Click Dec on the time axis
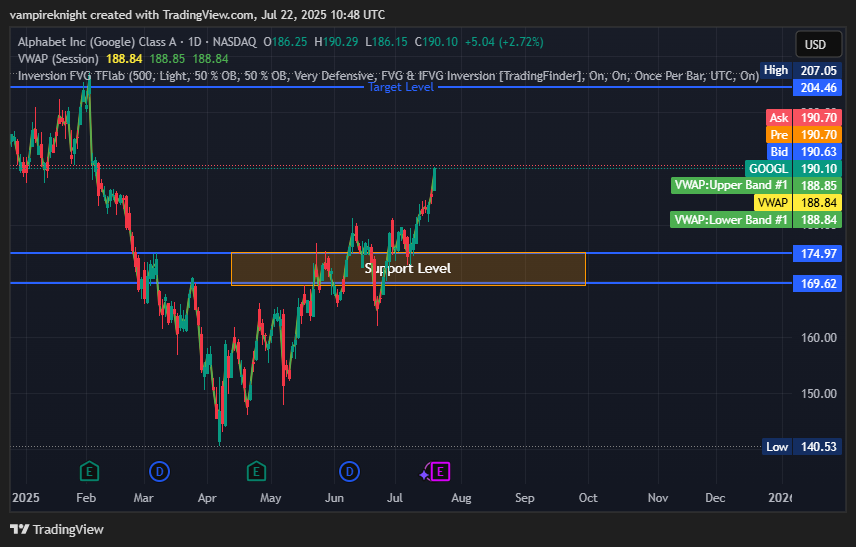Viewport: 856px width, 547px height. [x=715, y=498]
